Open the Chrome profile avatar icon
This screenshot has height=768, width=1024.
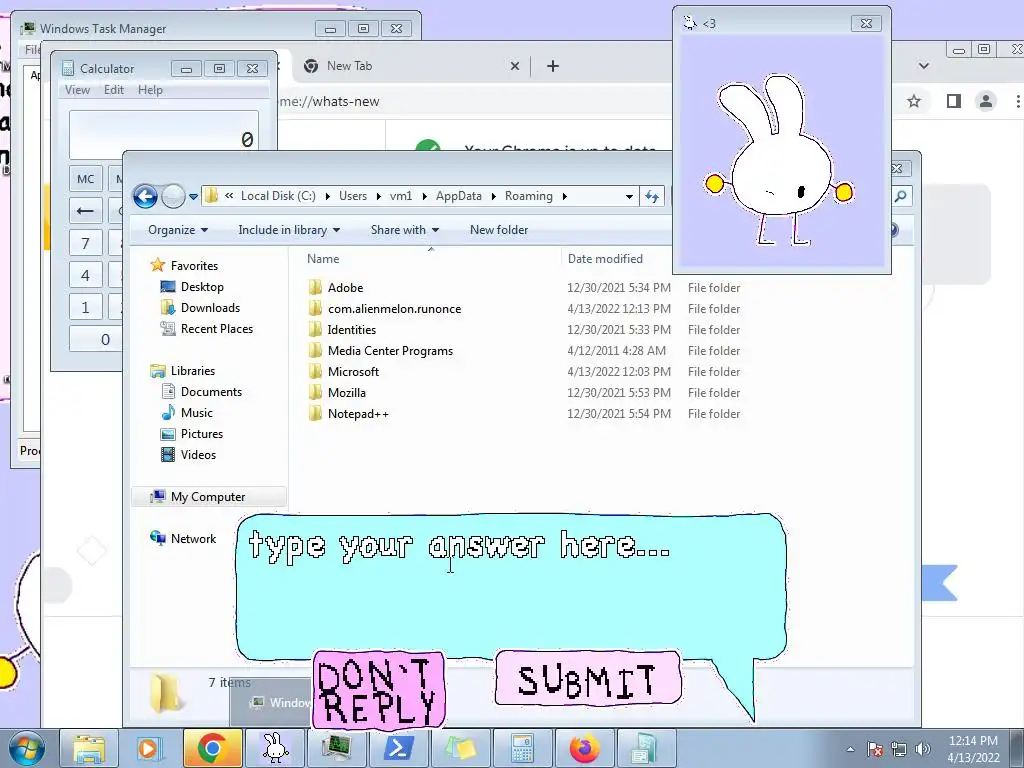[x=986, y=101]
